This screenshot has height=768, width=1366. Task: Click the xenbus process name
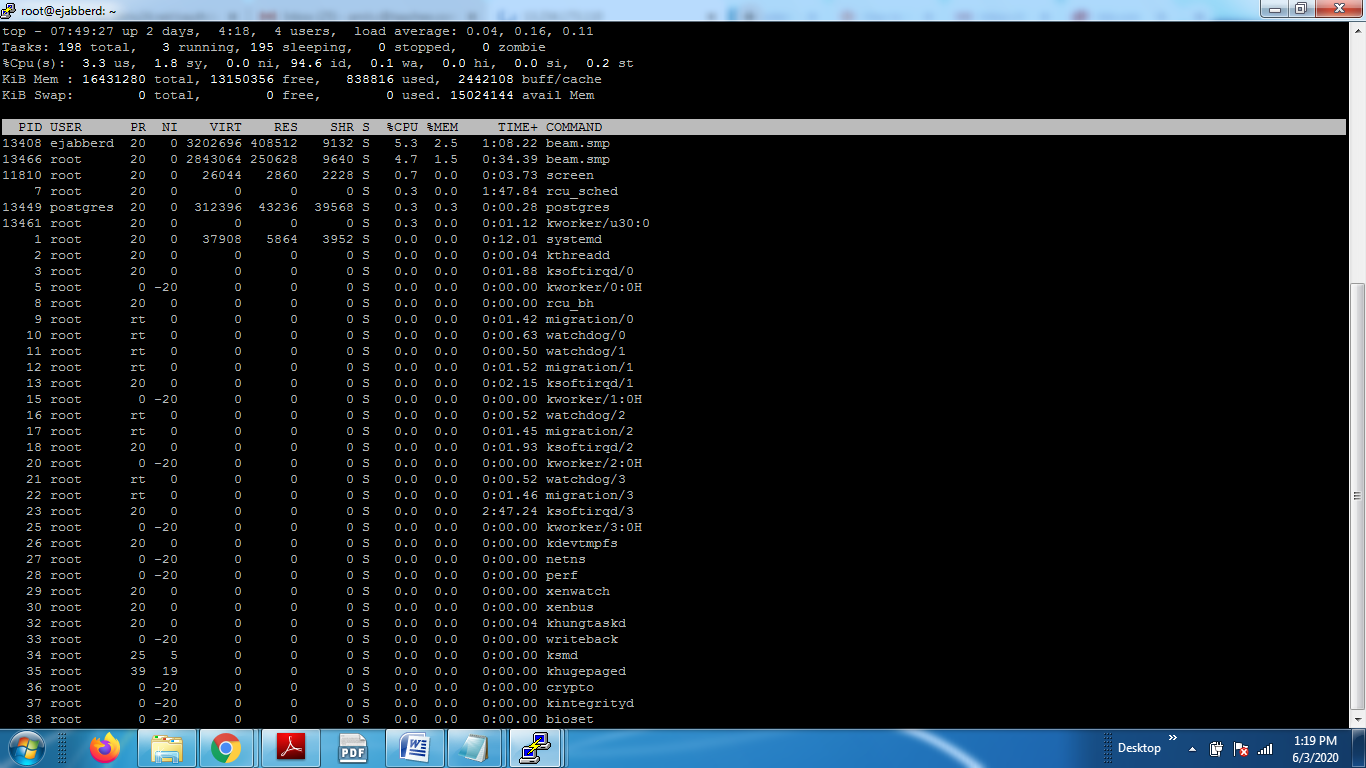(x=570, y=607)
